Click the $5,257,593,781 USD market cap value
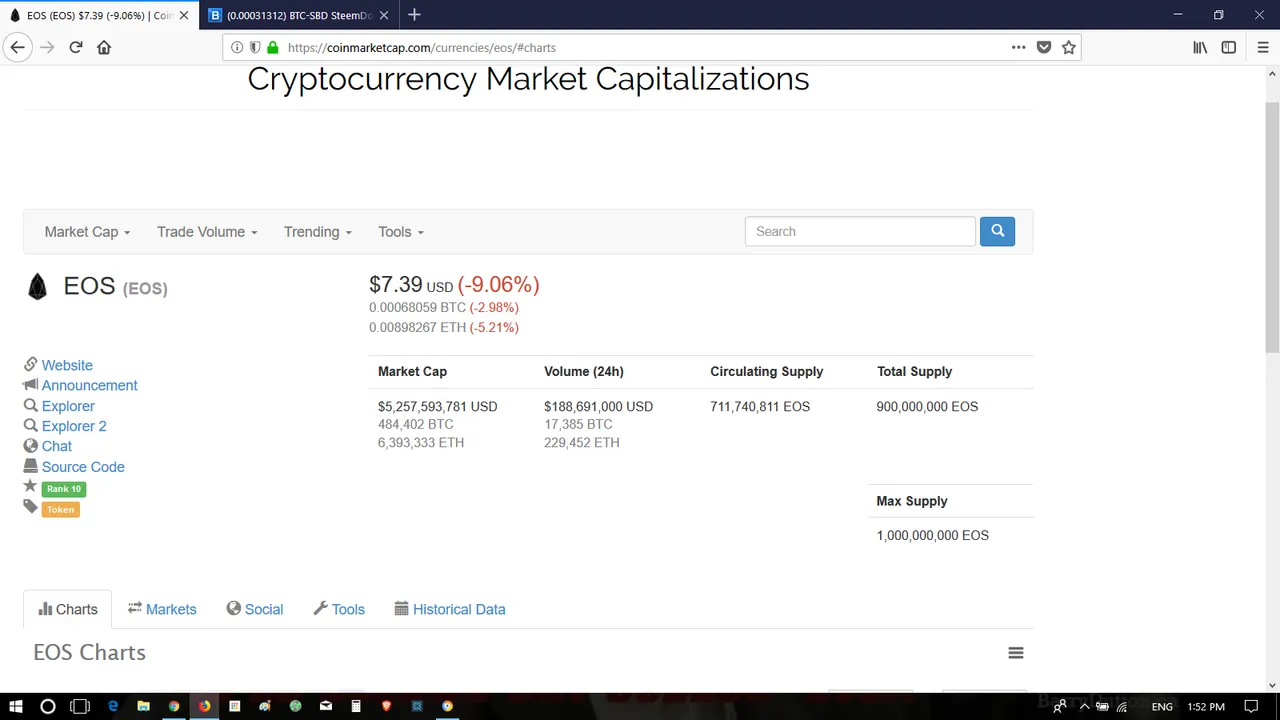Viewport: 1280px width, 720px height. (x=437, y=406)
